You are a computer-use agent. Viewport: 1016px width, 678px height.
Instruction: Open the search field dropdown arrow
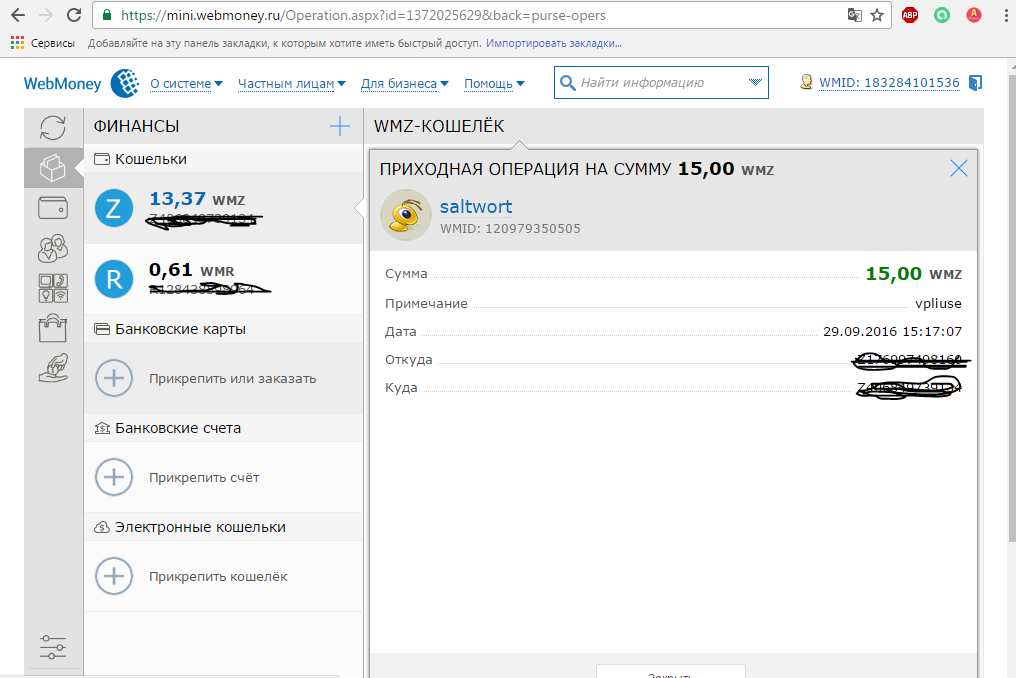click(755, 82)
